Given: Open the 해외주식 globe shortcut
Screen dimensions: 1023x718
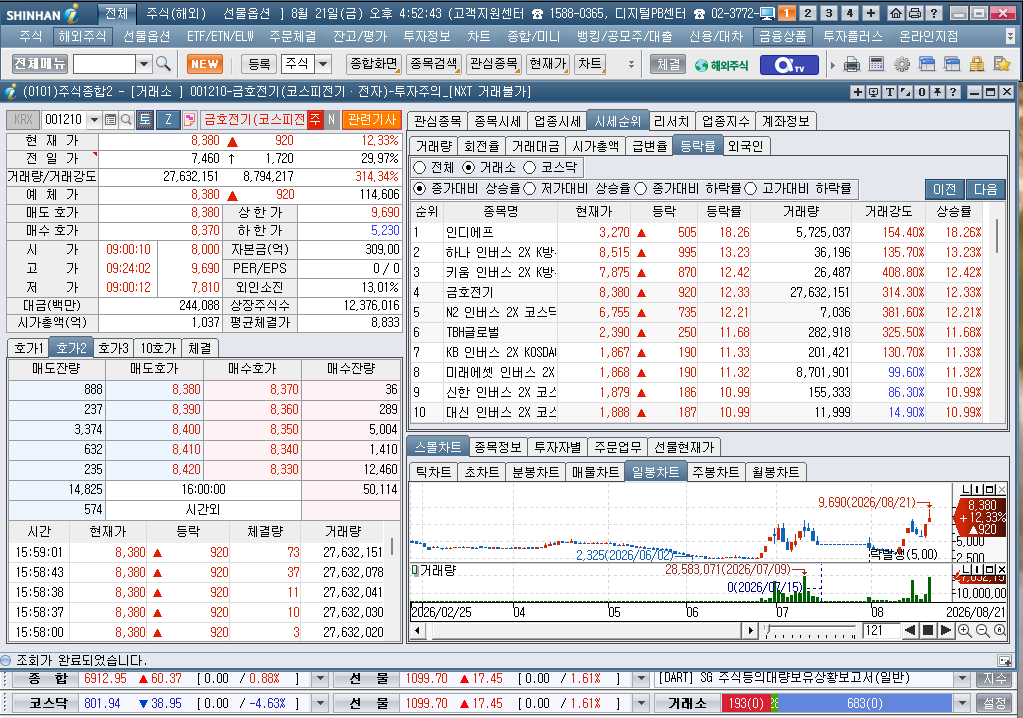Looking at the screenshot, I should tap(722, 65).
